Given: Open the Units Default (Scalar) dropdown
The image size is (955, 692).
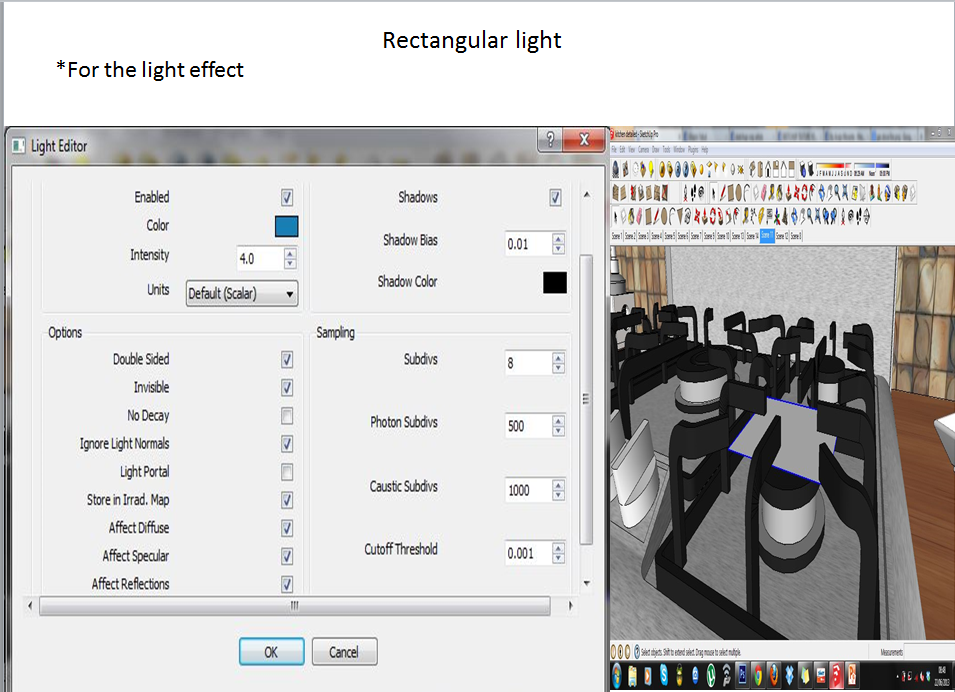Looking at the screenshot, I should (241, 293).
